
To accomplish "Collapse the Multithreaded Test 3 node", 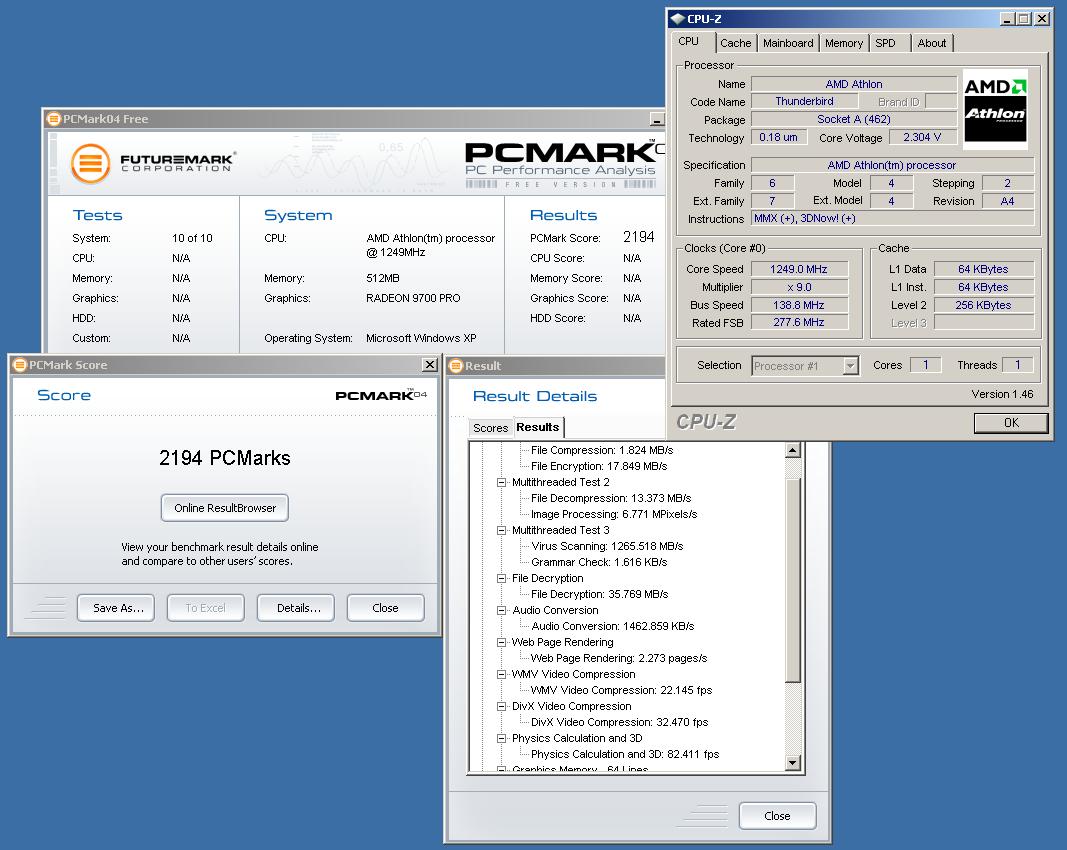I will [x=502, y=530].
